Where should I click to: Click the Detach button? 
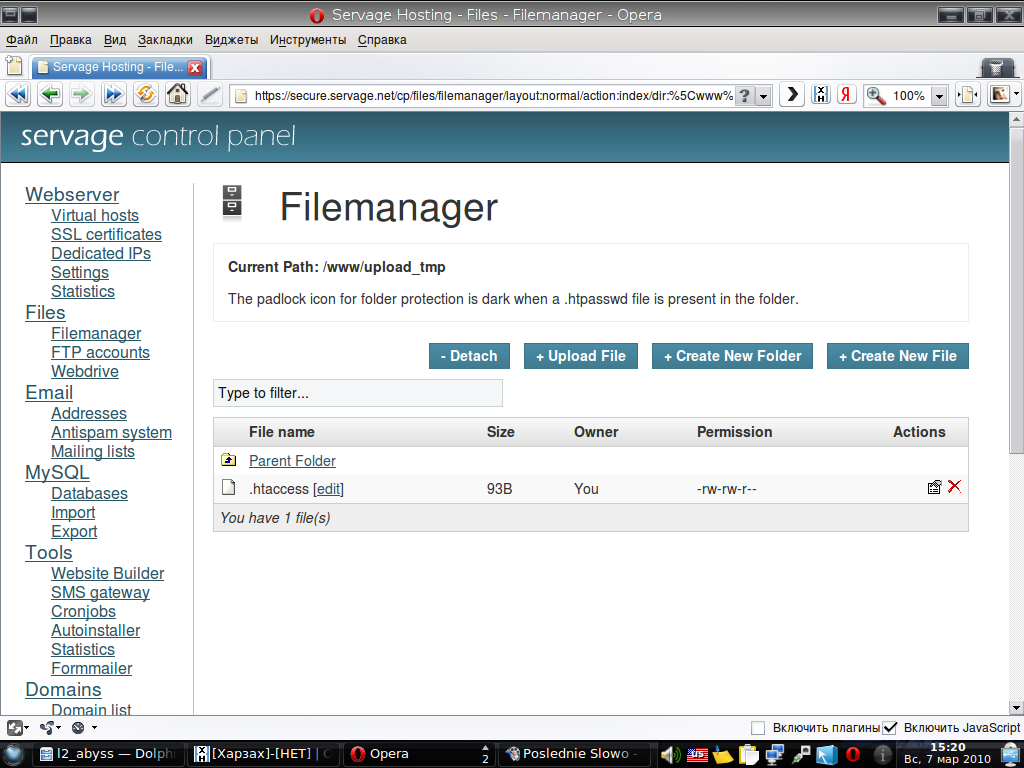tap(469, 356)
